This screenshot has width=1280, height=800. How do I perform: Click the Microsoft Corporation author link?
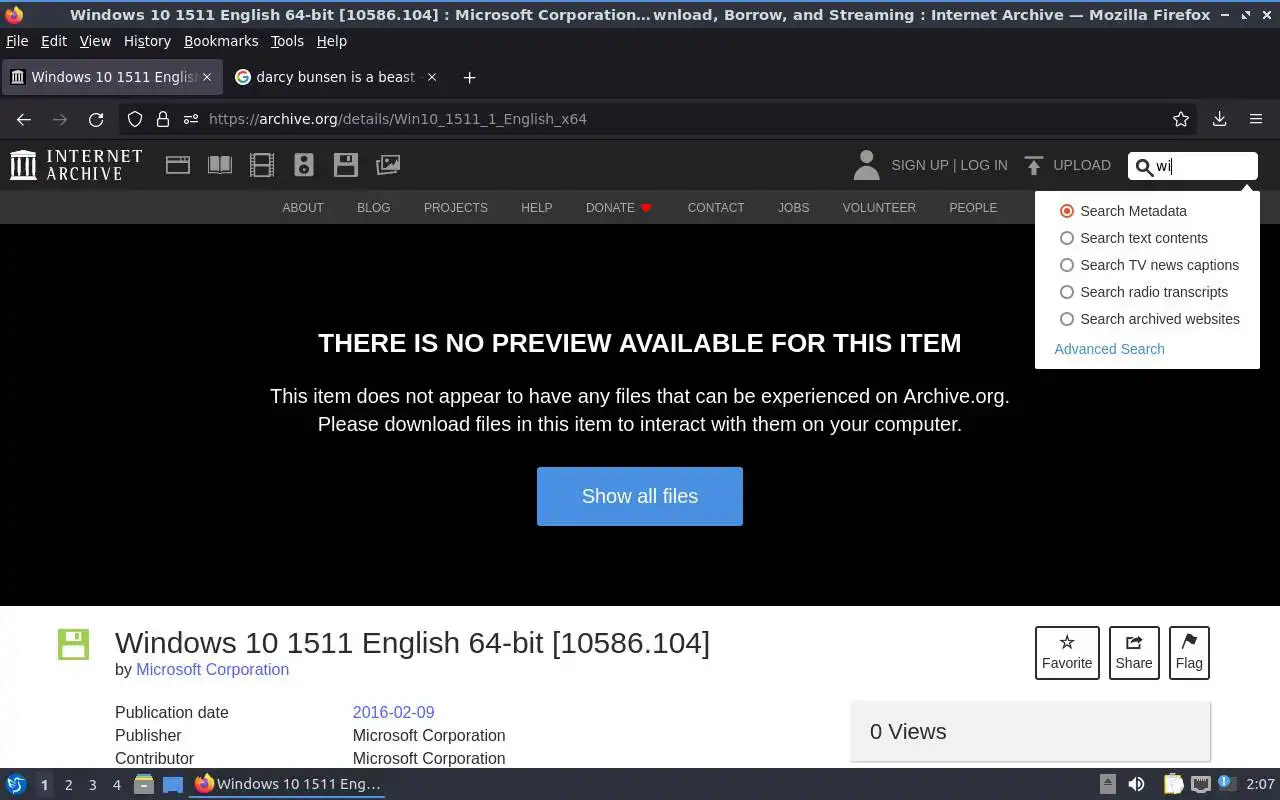pyautogui.click(x=212, y=670)
